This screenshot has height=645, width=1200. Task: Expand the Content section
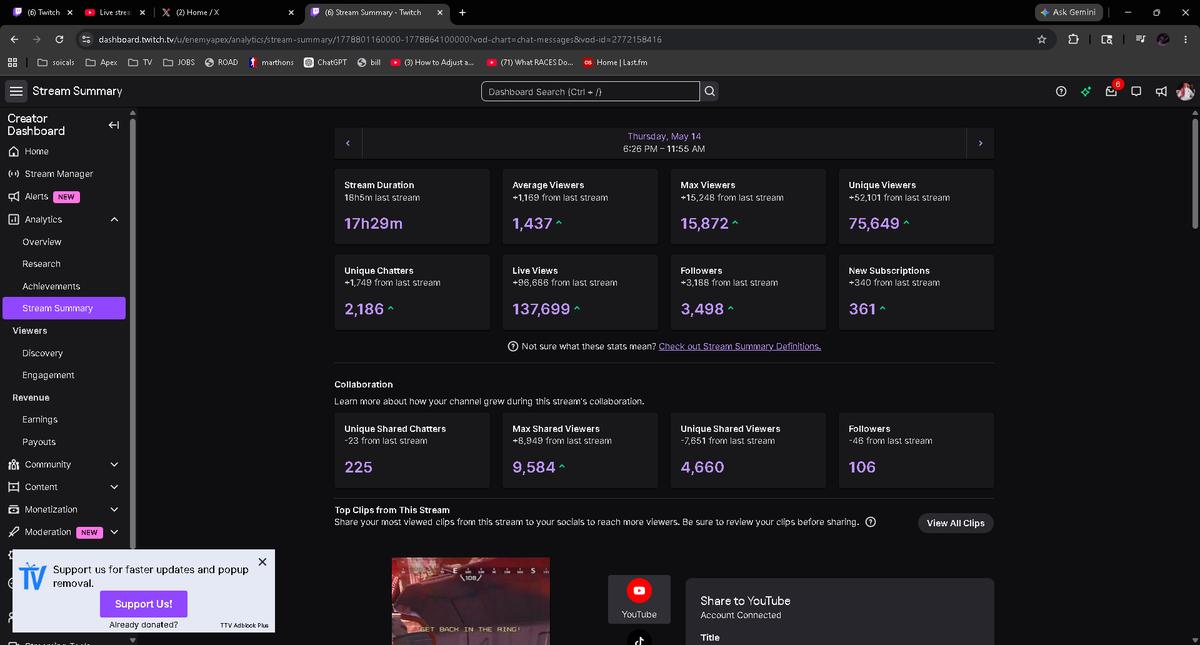(114, 487)
